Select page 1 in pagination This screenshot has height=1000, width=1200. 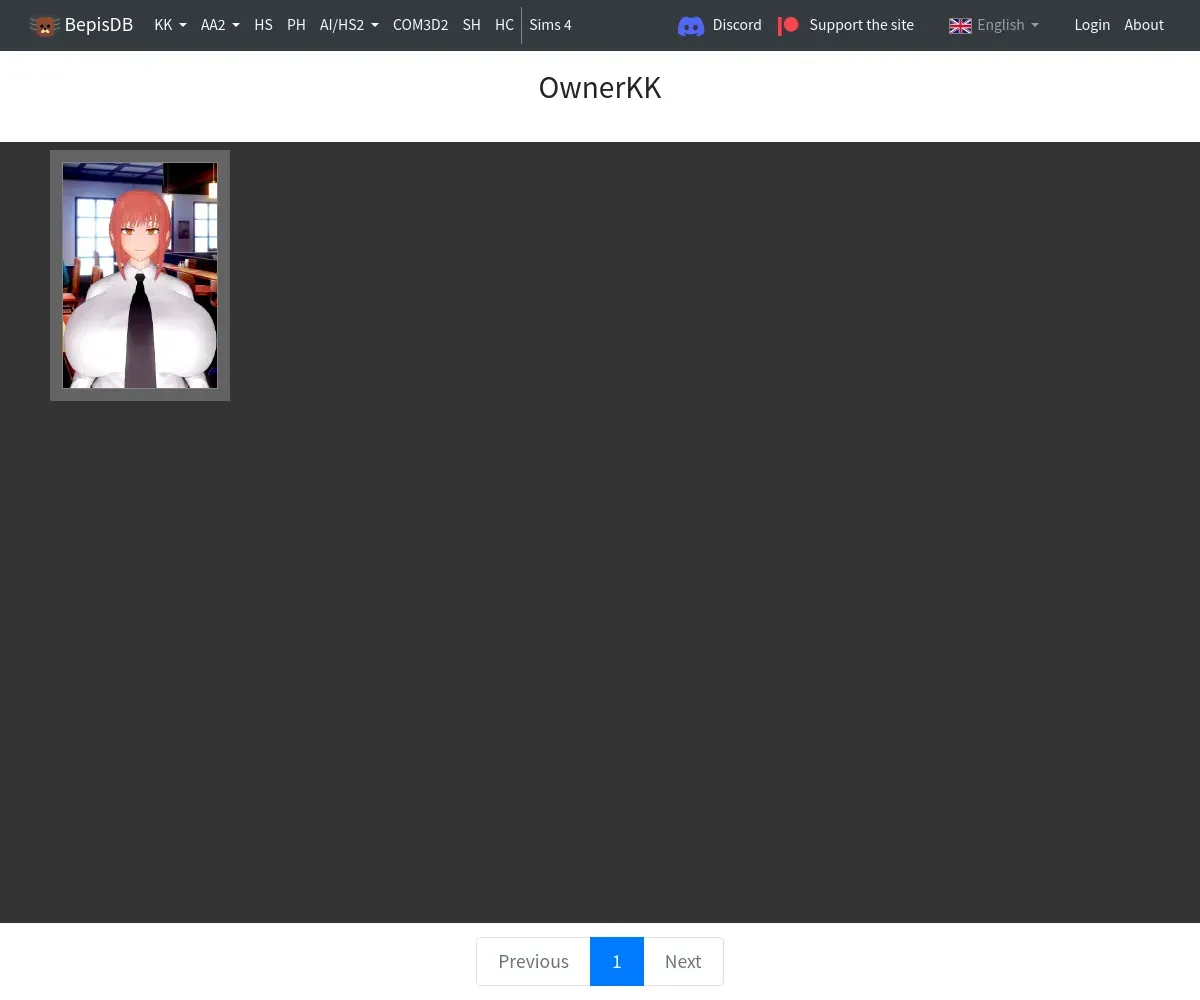[x=617, y=961]
